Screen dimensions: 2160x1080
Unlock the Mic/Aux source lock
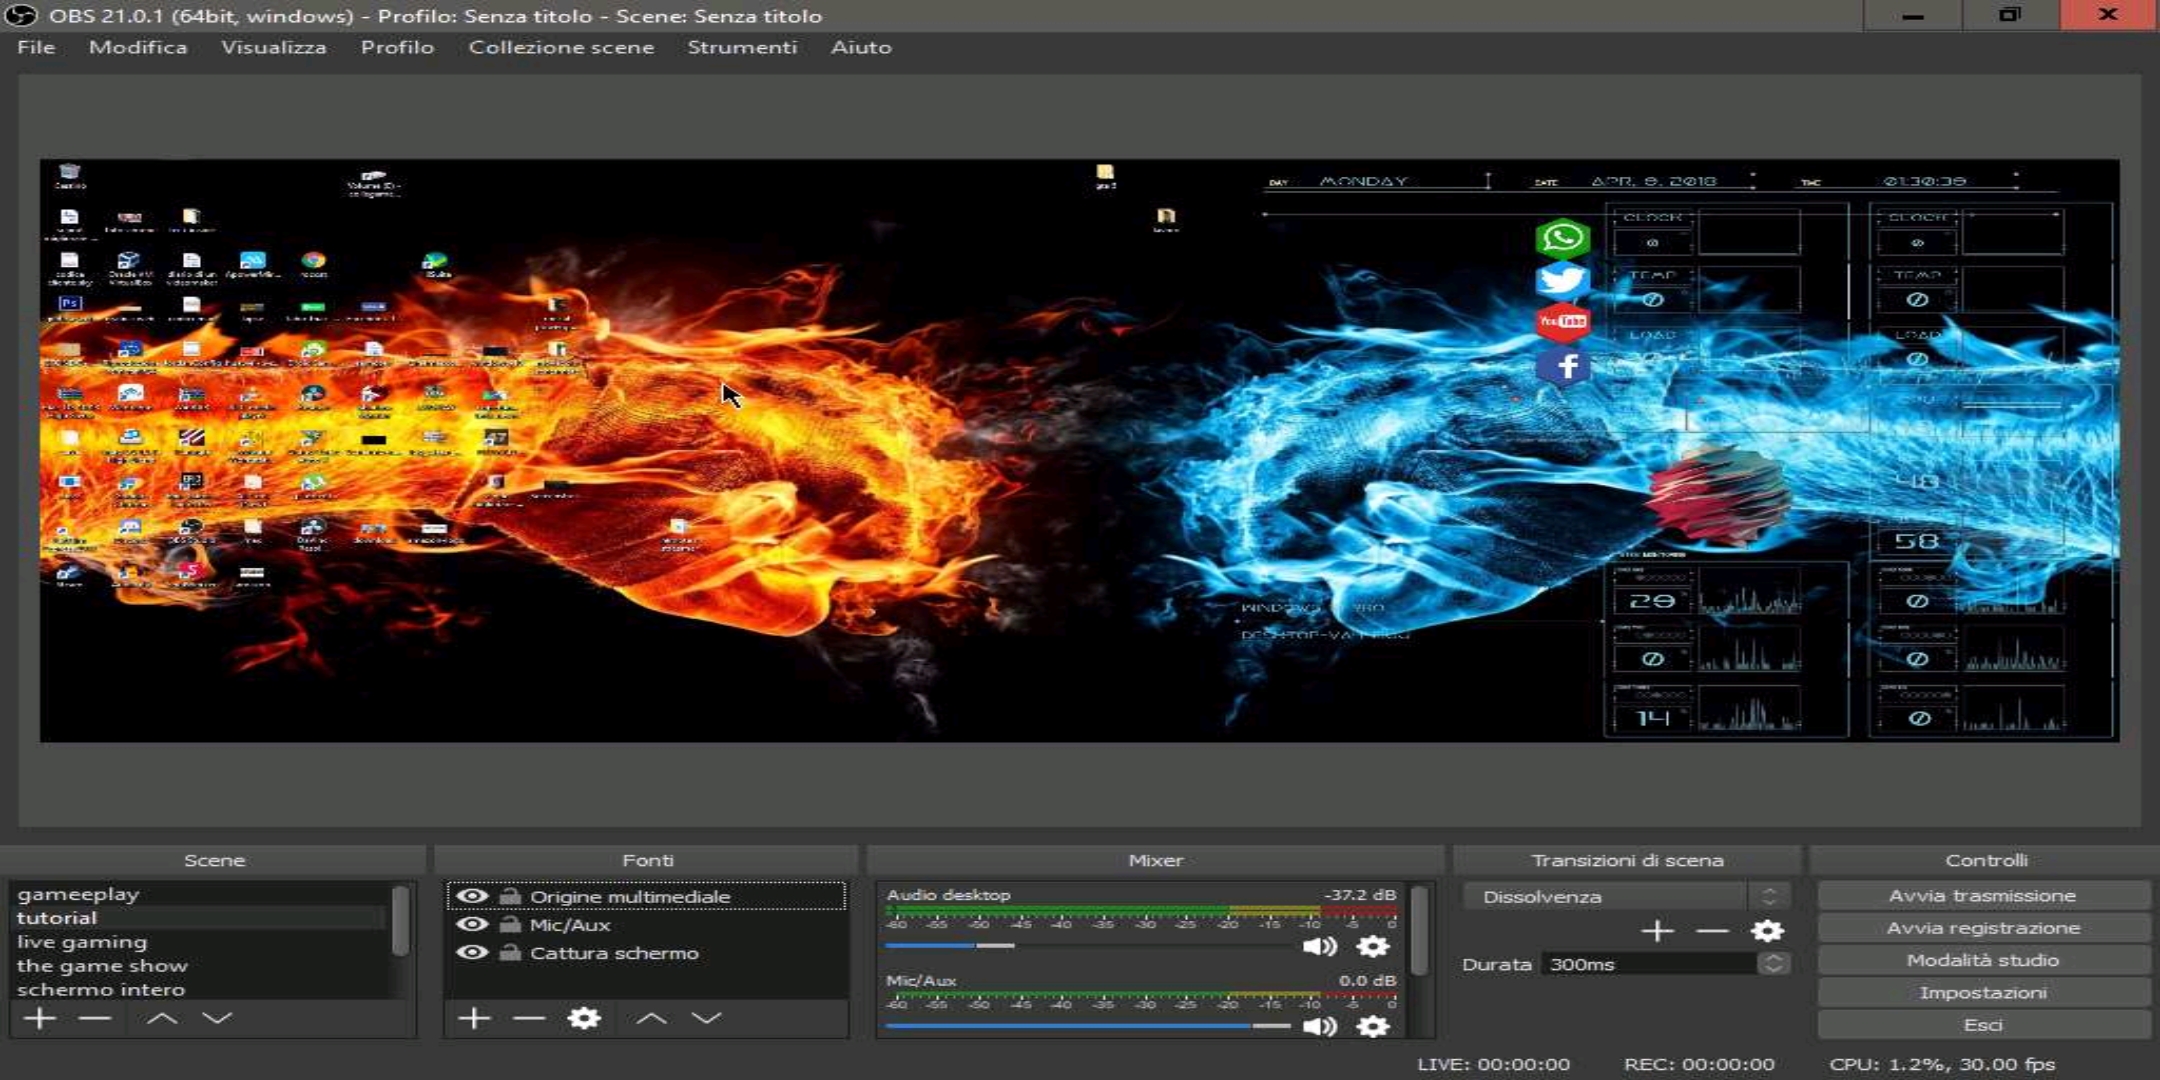[510, 925]
